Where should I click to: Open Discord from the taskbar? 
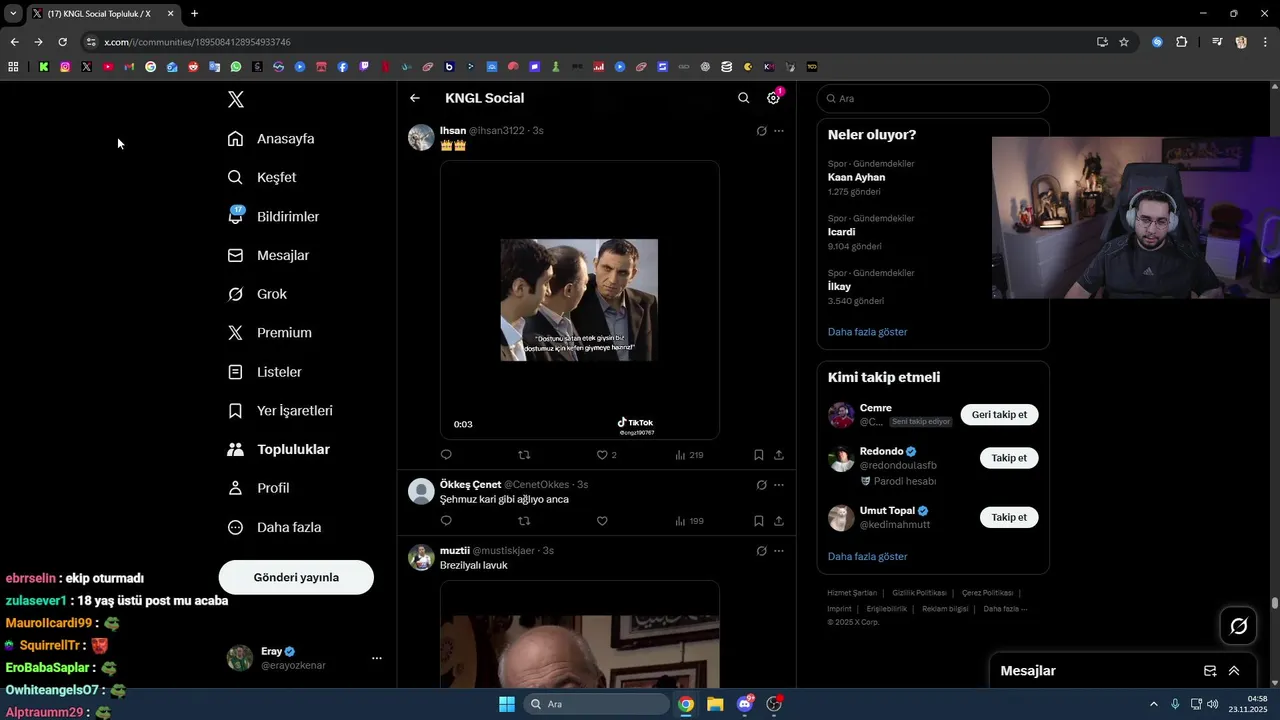coord(745,704)
